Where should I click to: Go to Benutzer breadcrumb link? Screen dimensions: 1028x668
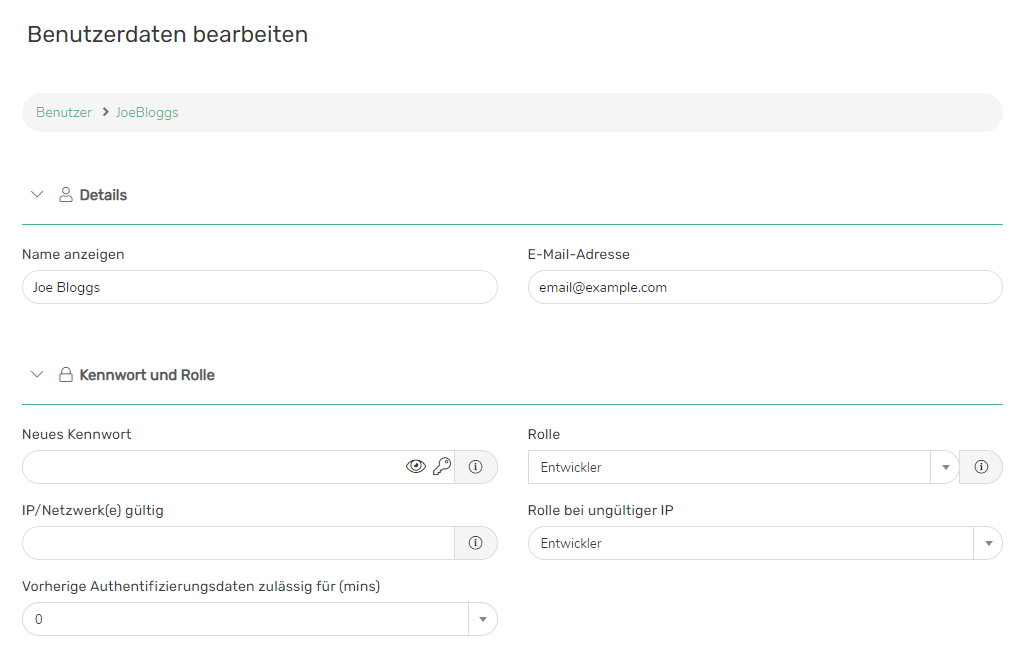click(64, 113)
